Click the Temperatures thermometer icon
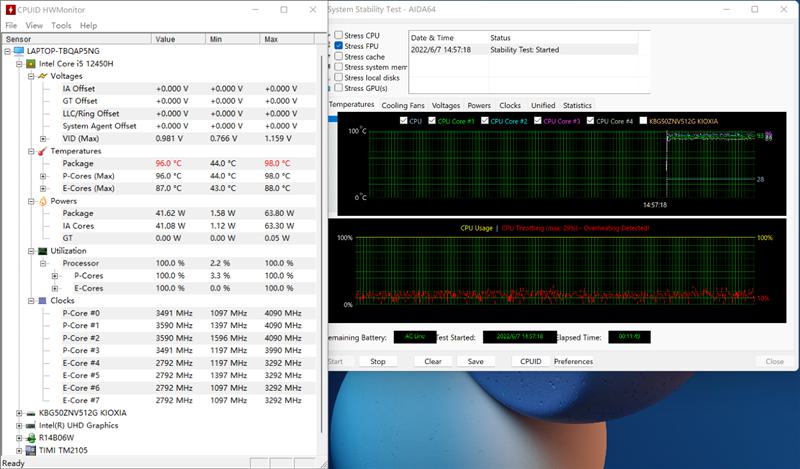 [42, 151]
